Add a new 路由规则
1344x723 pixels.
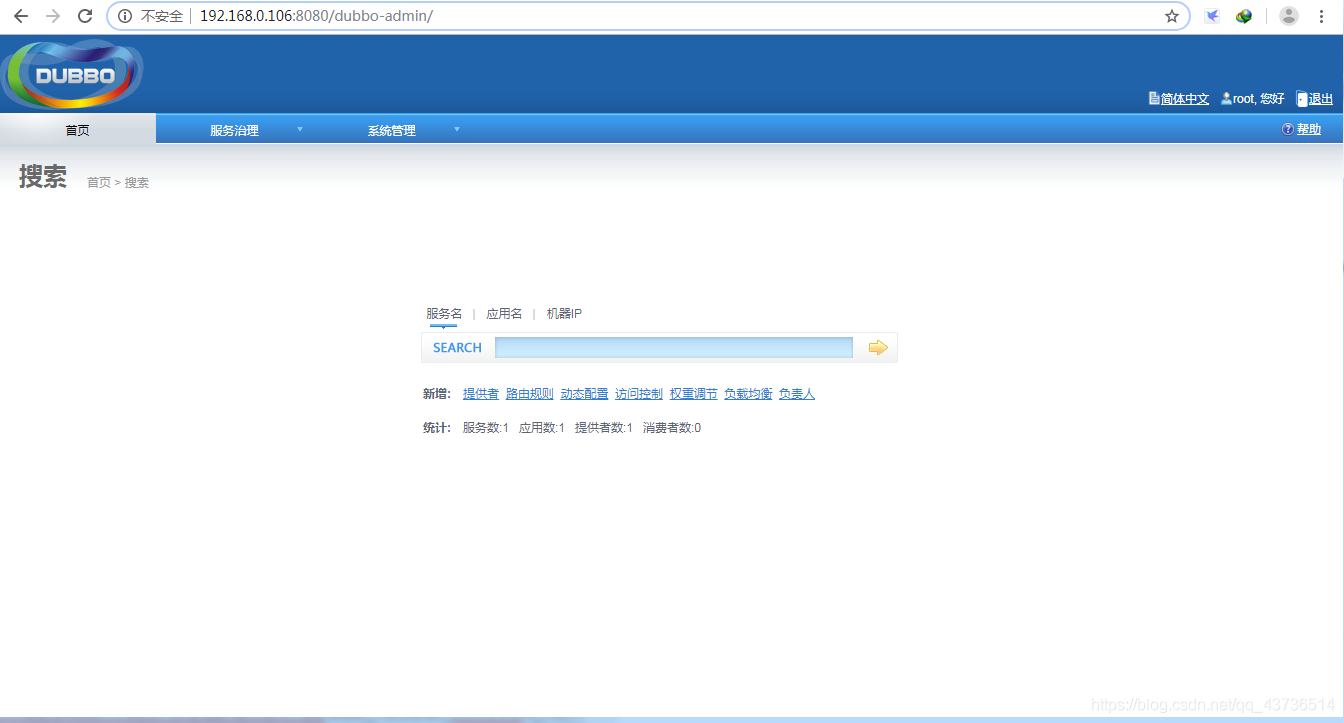[x=530, y=394]
